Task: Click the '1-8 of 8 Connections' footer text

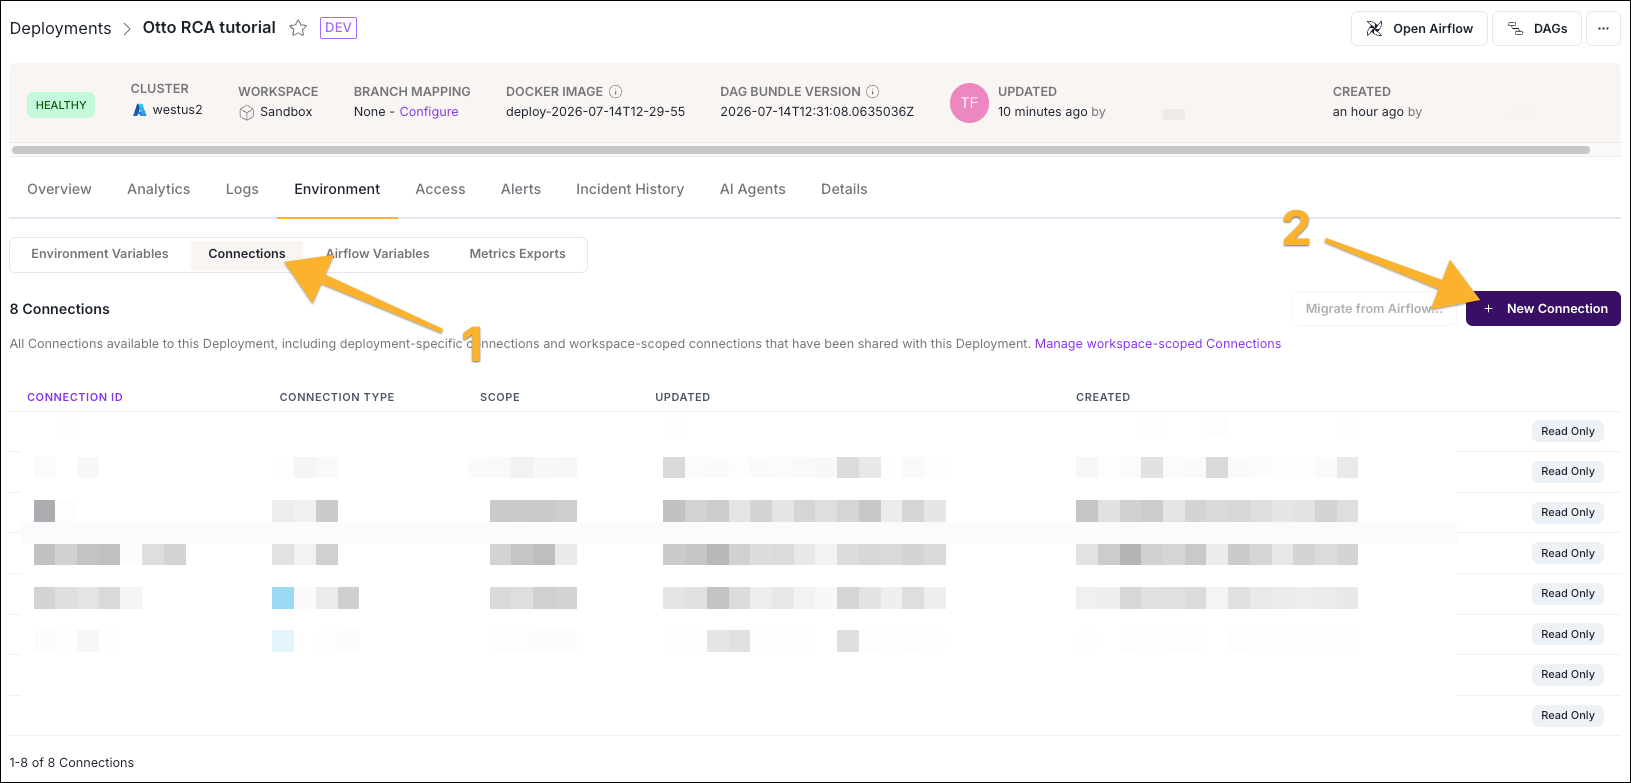Action: pyautogui.click(x=72, y=763)
